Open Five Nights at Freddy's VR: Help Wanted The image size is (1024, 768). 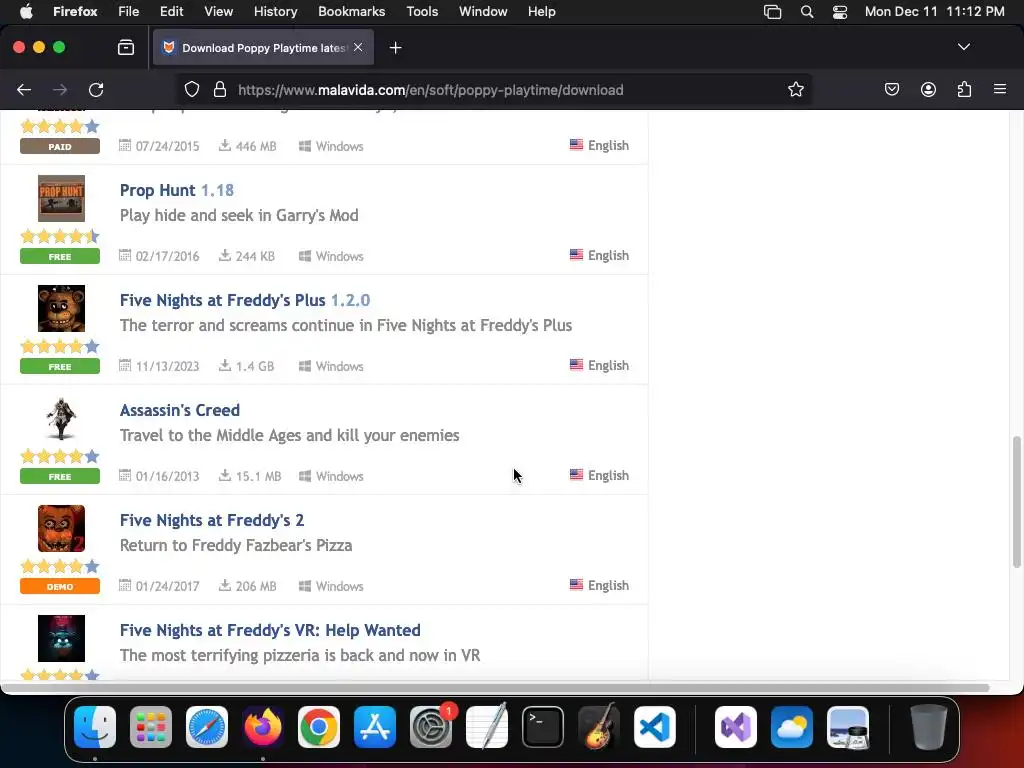click(270, 630)
